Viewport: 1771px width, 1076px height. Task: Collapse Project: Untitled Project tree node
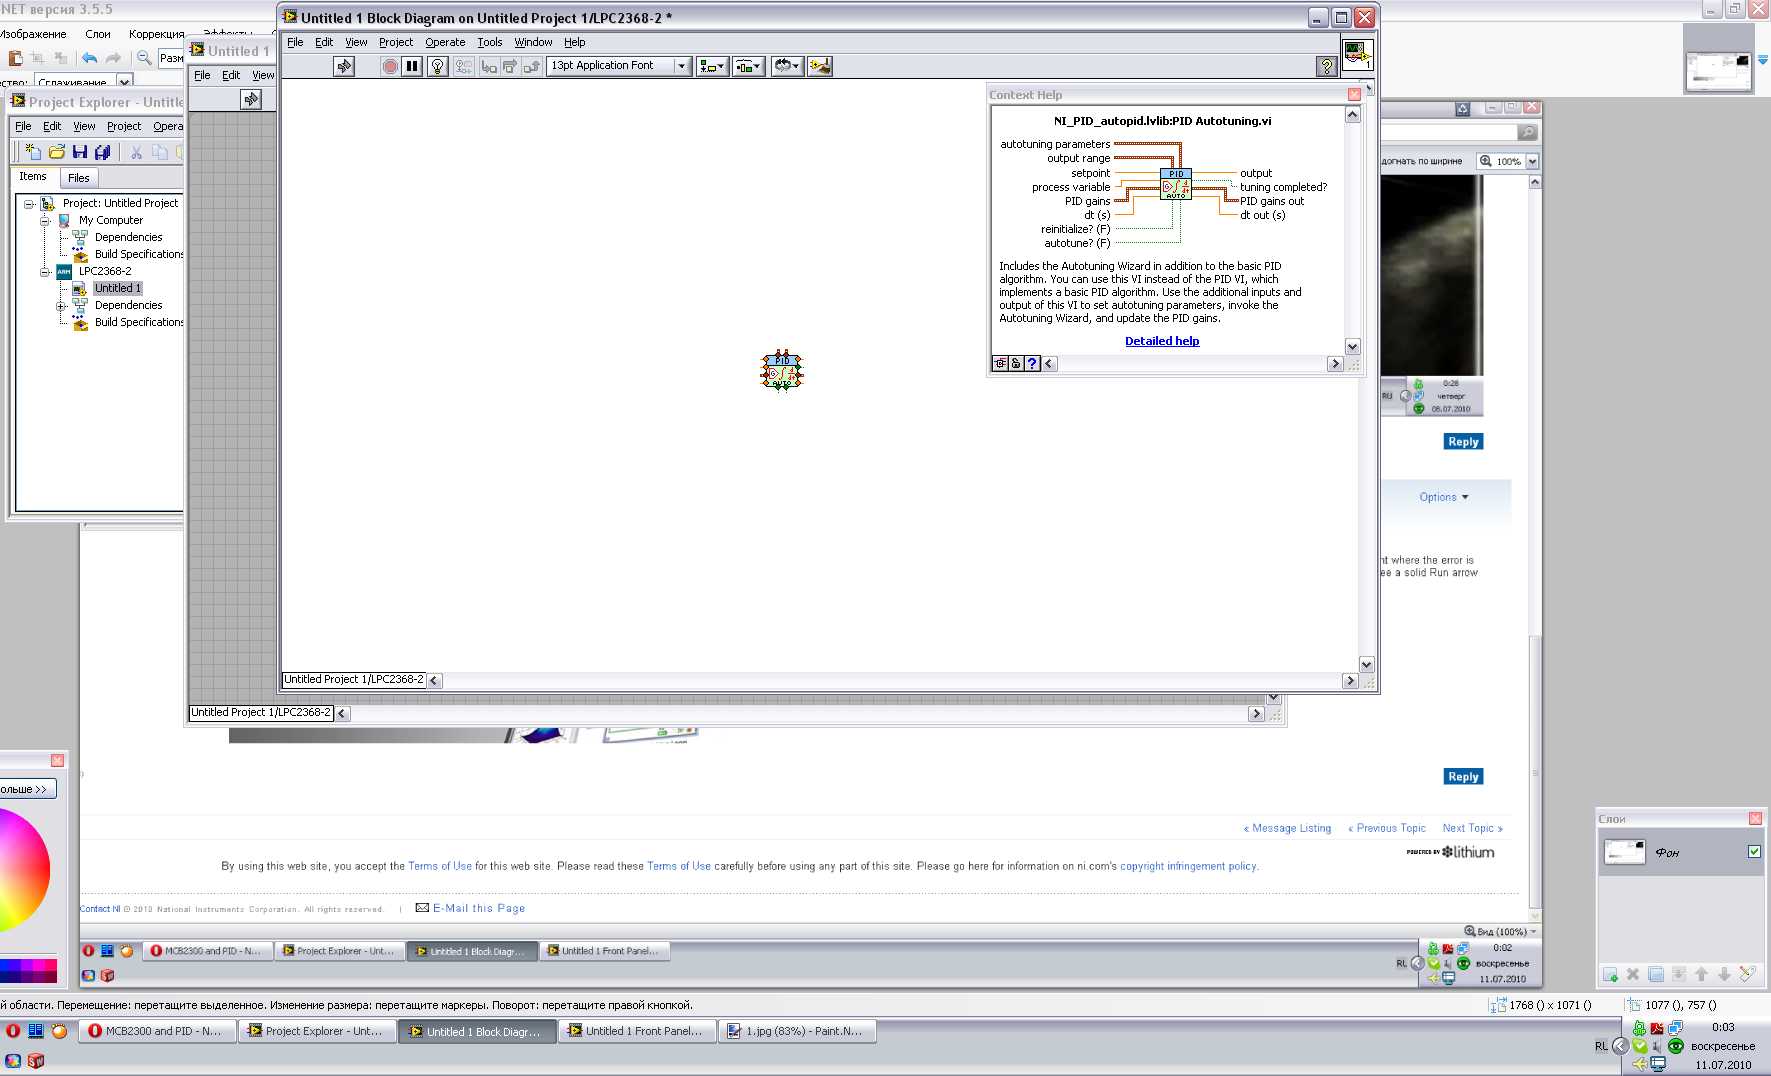[29, 203]
